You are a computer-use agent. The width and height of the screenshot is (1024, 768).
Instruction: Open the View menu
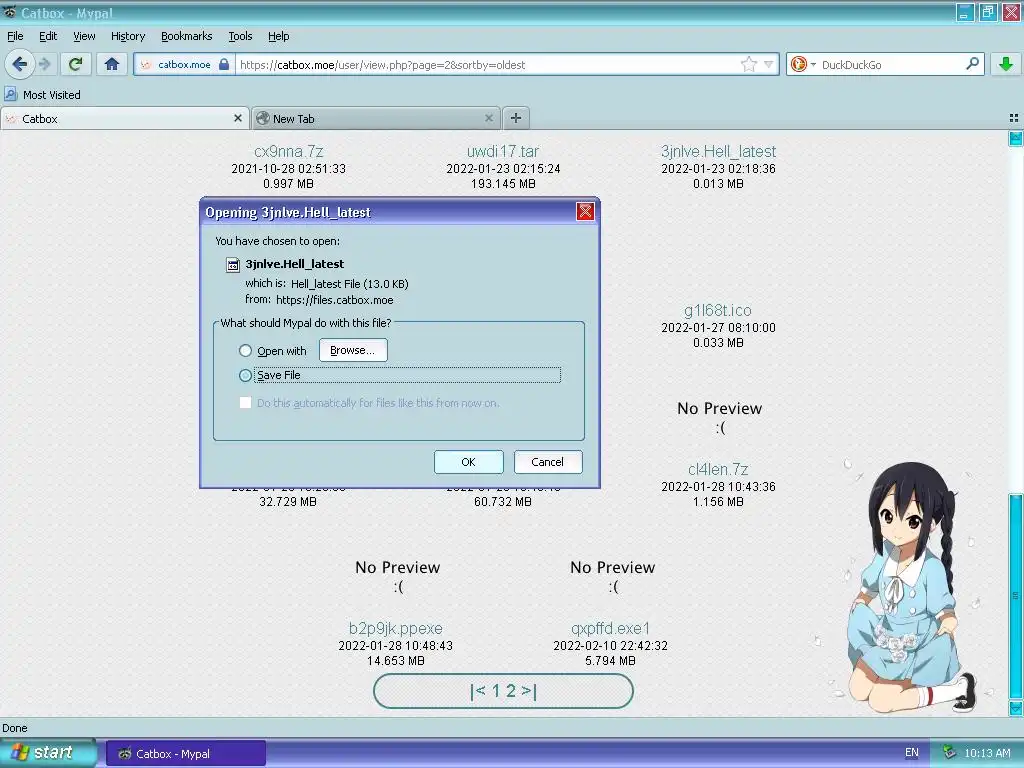(84, 36)
